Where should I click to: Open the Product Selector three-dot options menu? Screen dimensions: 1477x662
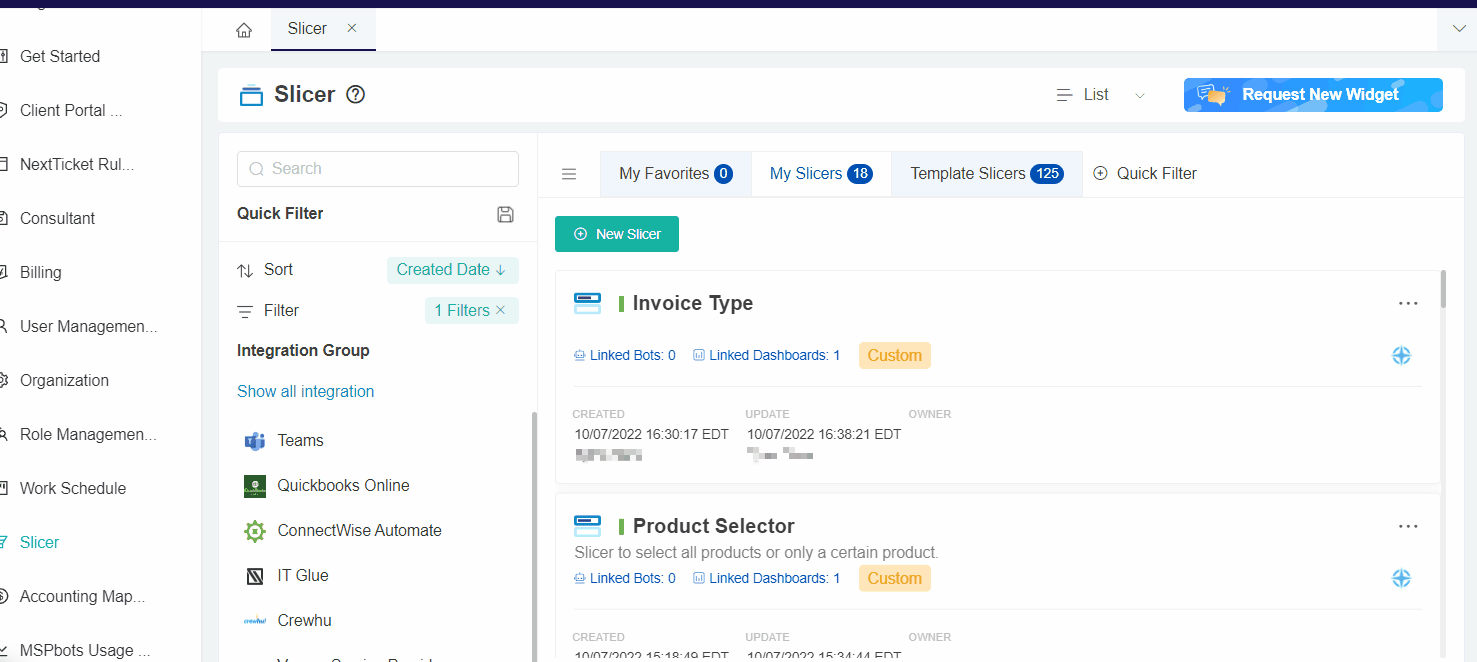point(1408,527)
